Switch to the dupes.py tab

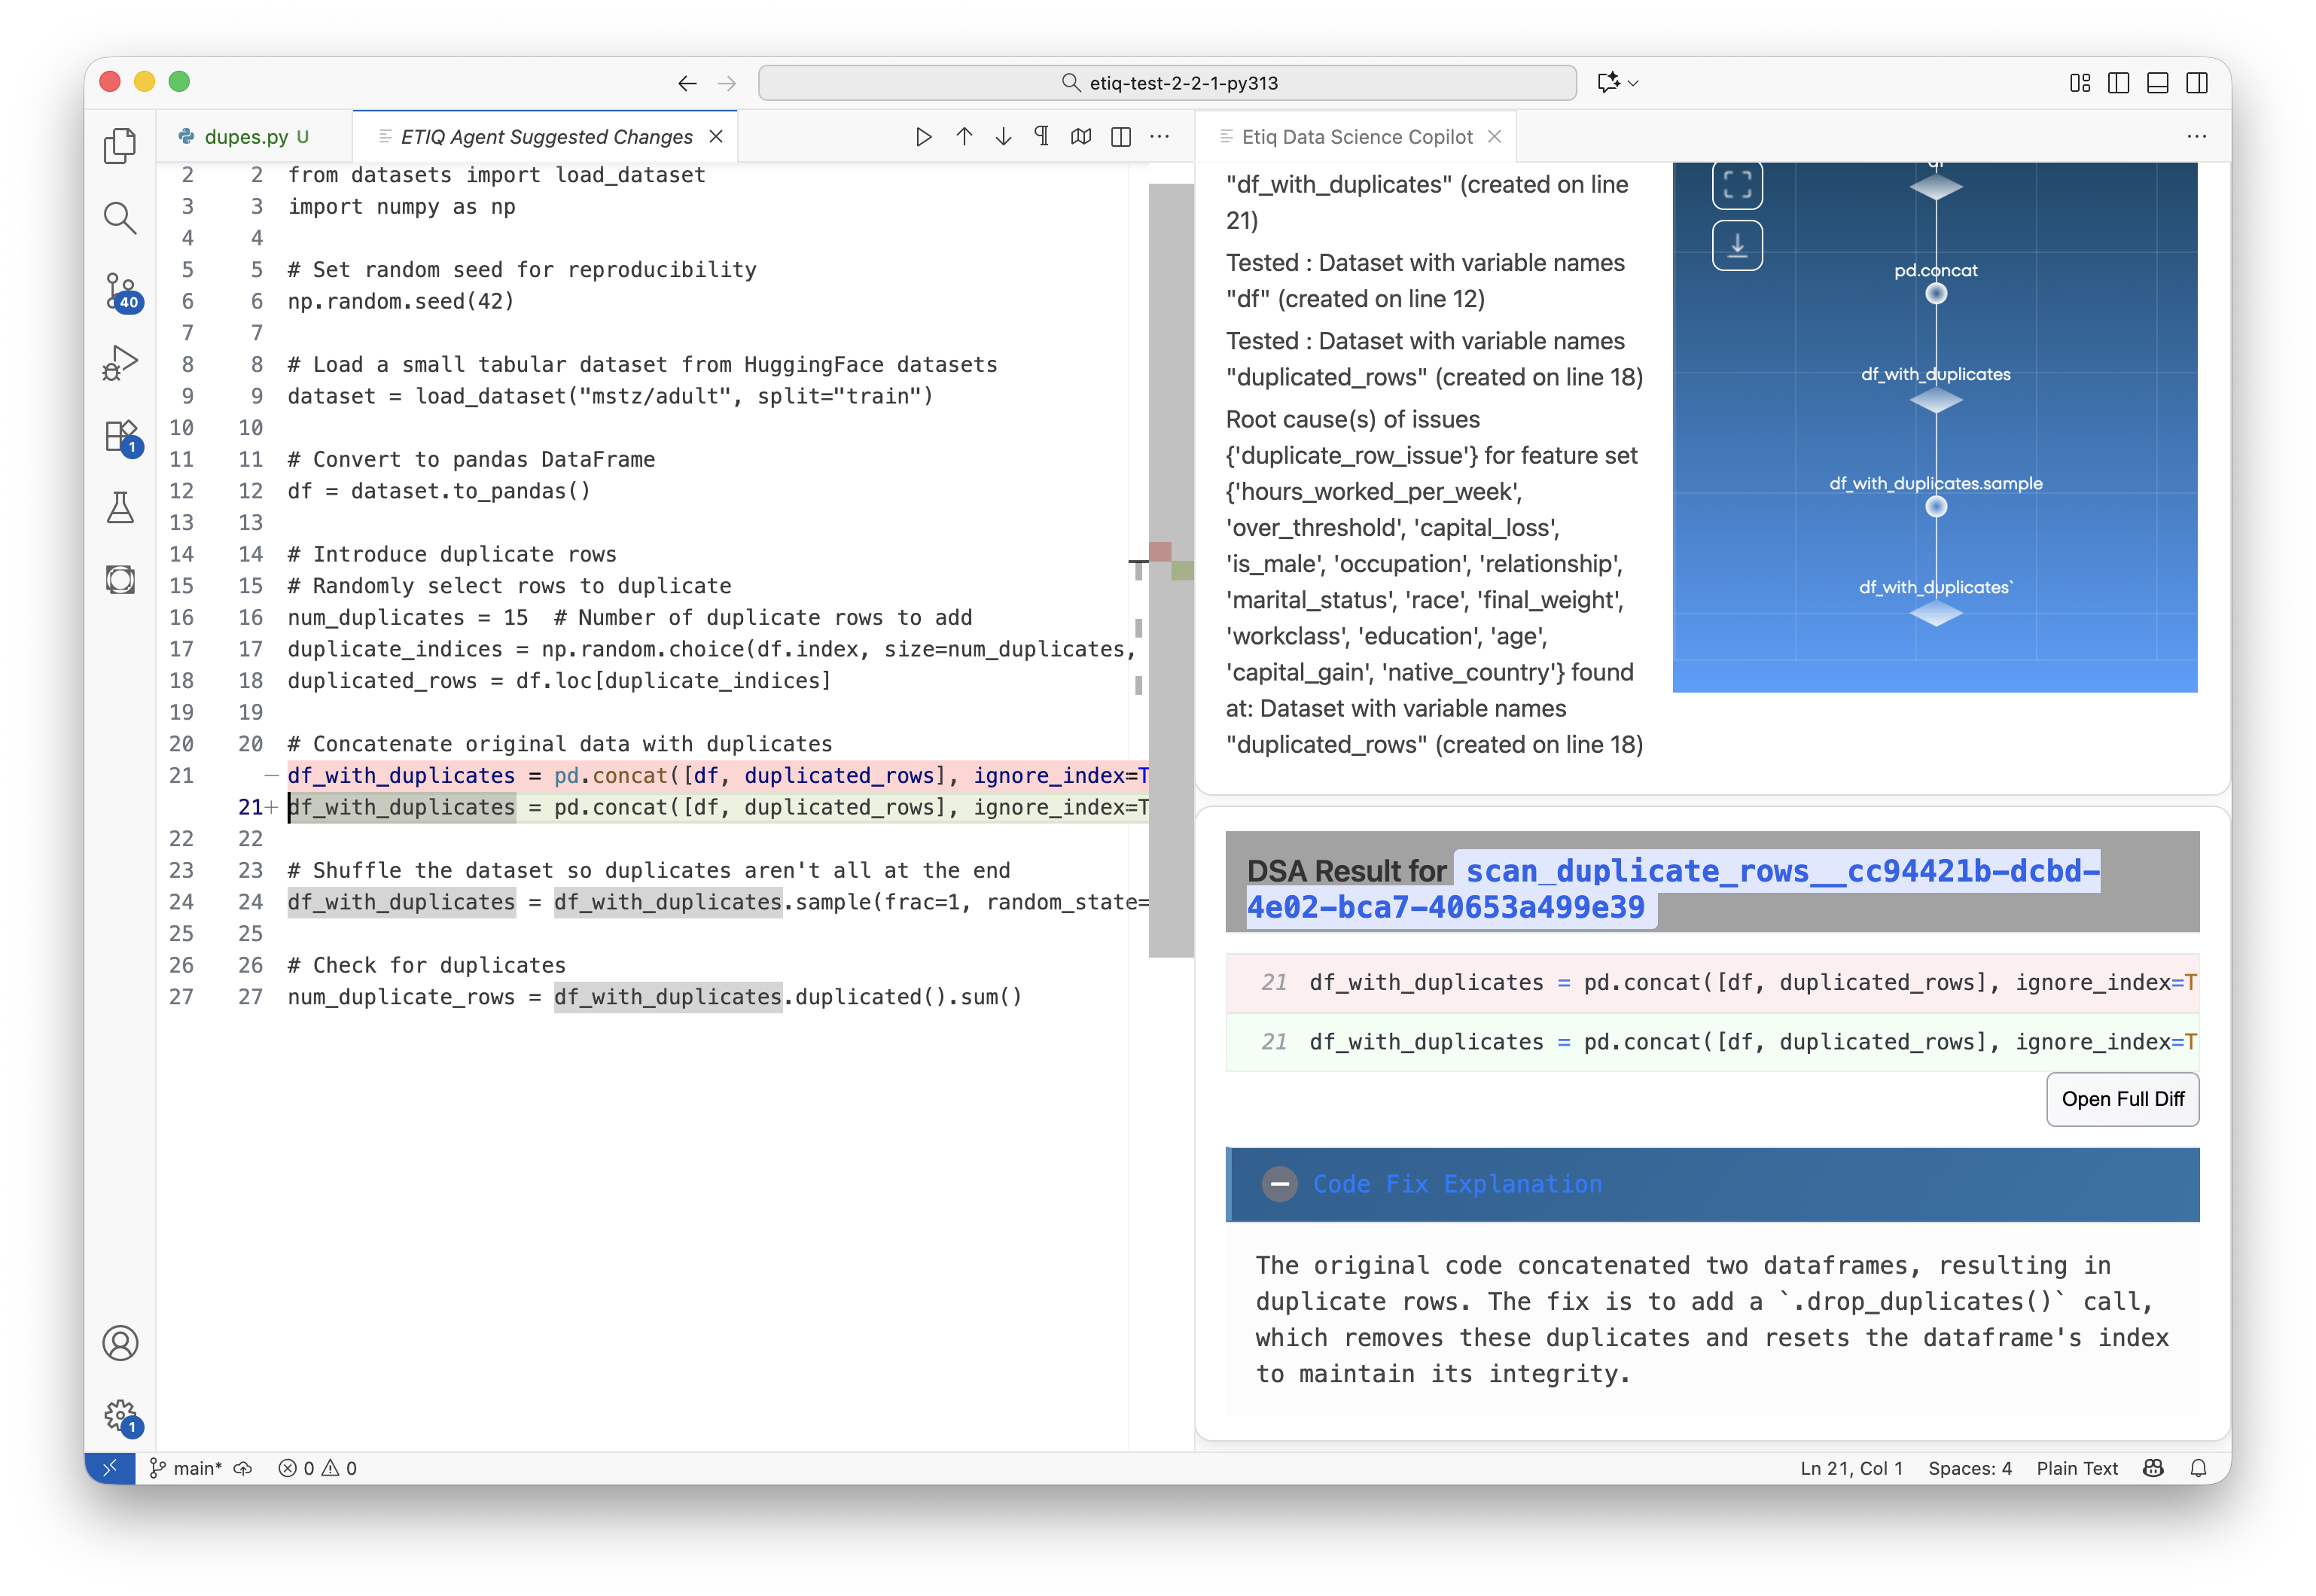click(x=246, y=137)
